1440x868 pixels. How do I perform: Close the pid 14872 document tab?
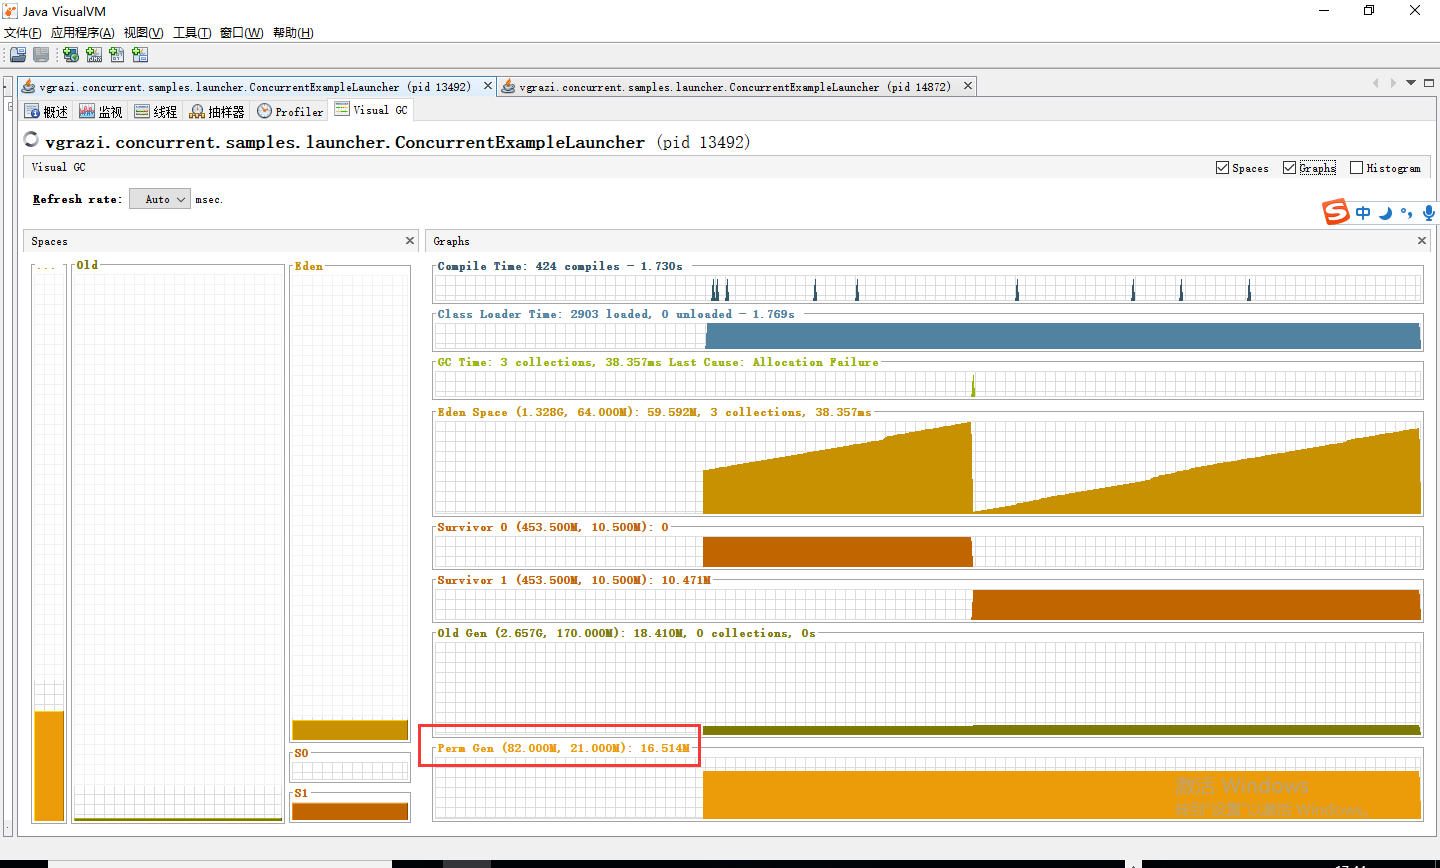[x=968, y=86]
